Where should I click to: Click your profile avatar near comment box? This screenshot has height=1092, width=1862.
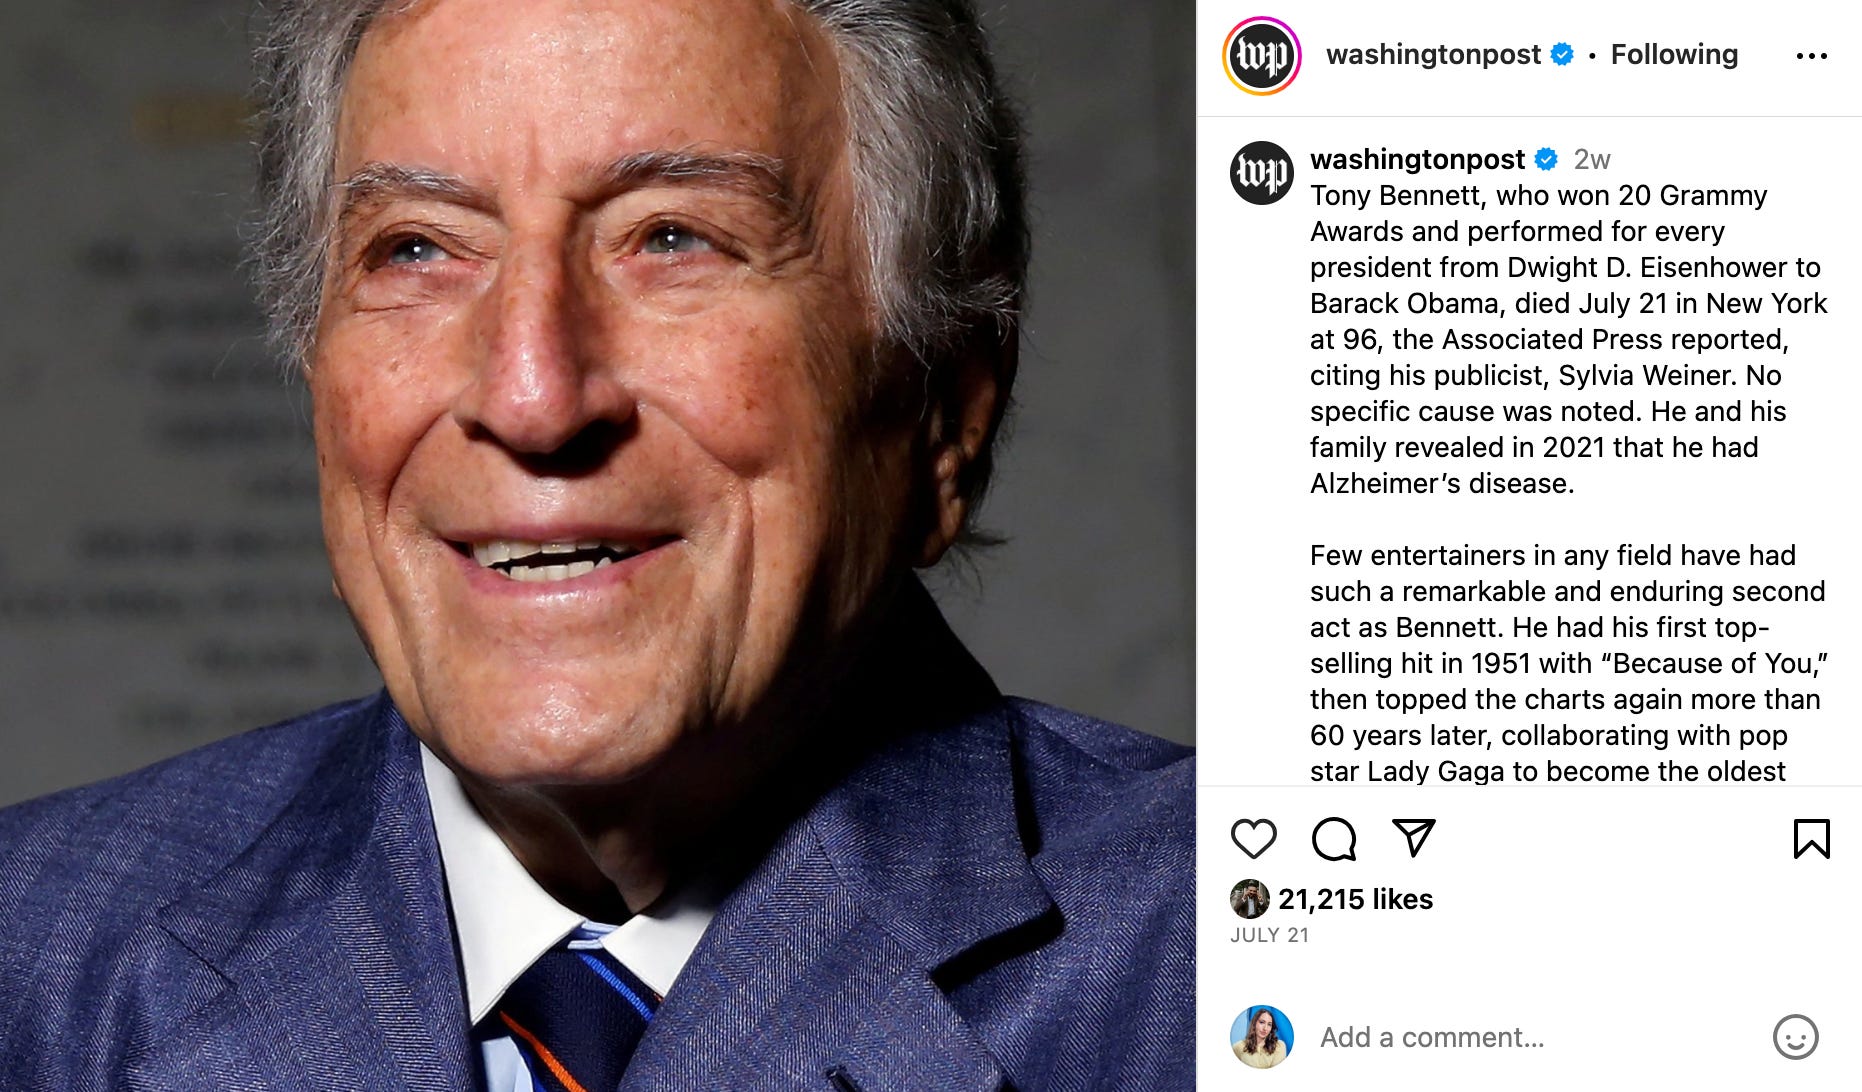pyautogui.click(x=1261, y=1037)
